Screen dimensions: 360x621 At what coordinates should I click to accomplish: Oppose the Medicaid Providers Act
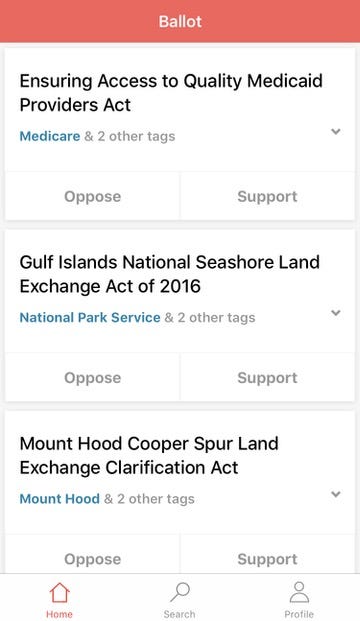click(x=92, y=196)
